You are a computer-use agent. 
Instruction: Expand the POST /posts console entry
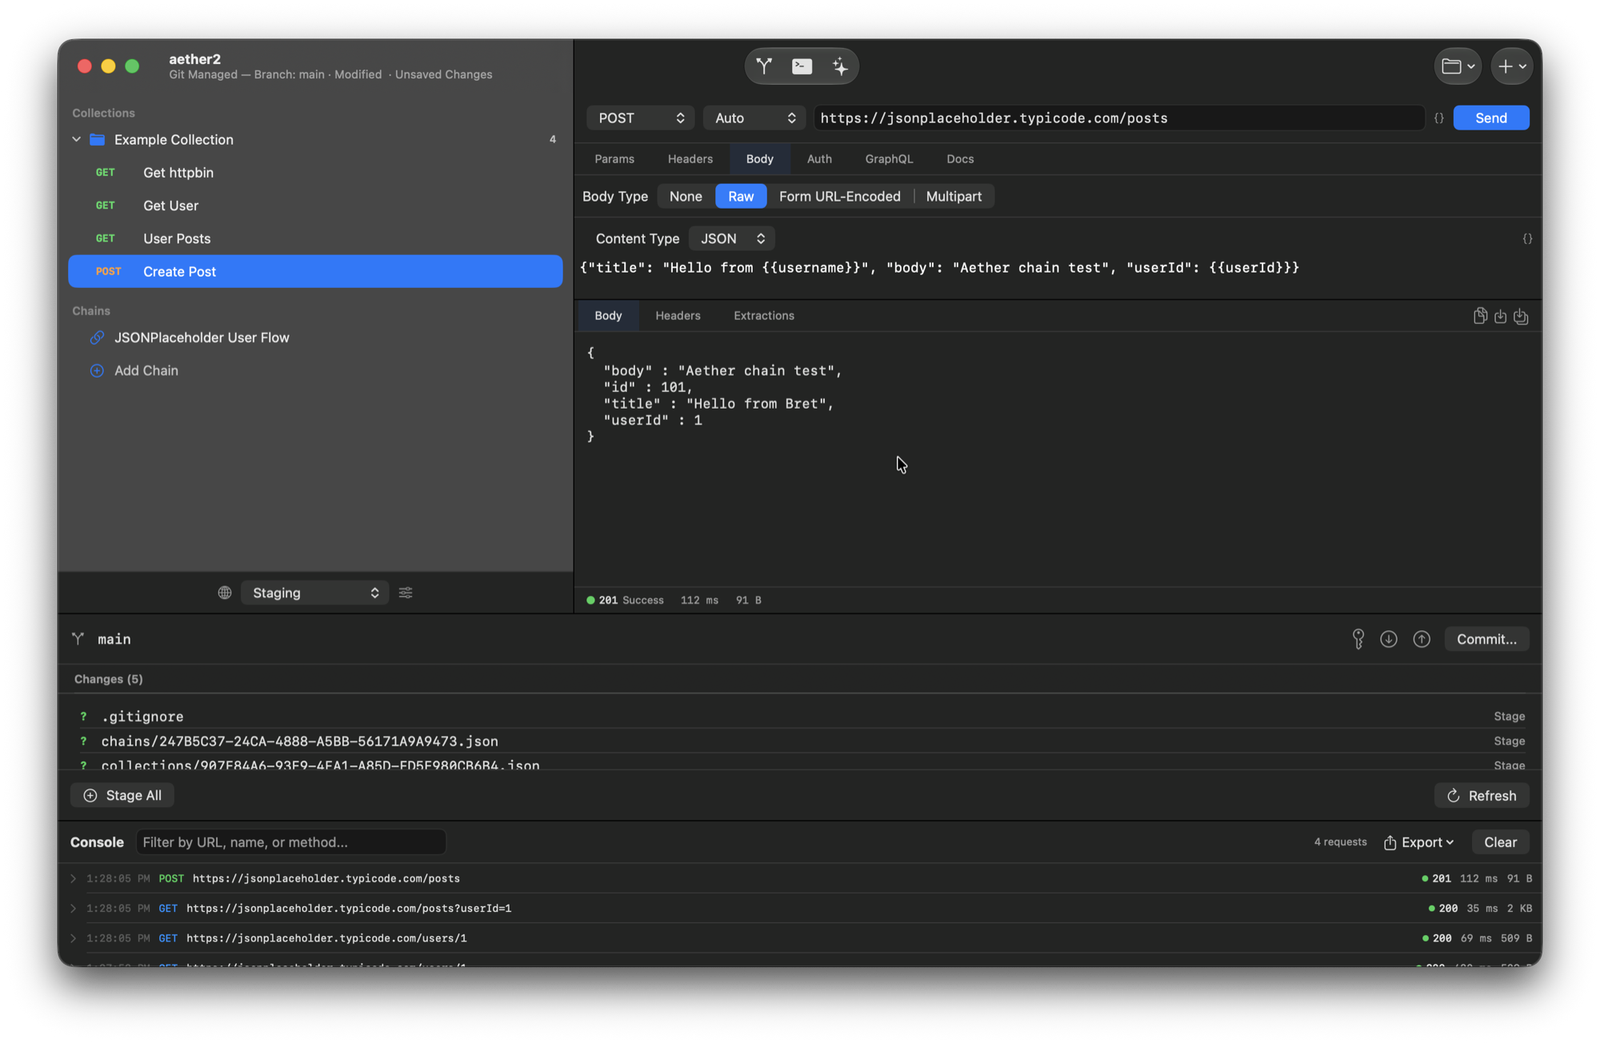point(73,879)
